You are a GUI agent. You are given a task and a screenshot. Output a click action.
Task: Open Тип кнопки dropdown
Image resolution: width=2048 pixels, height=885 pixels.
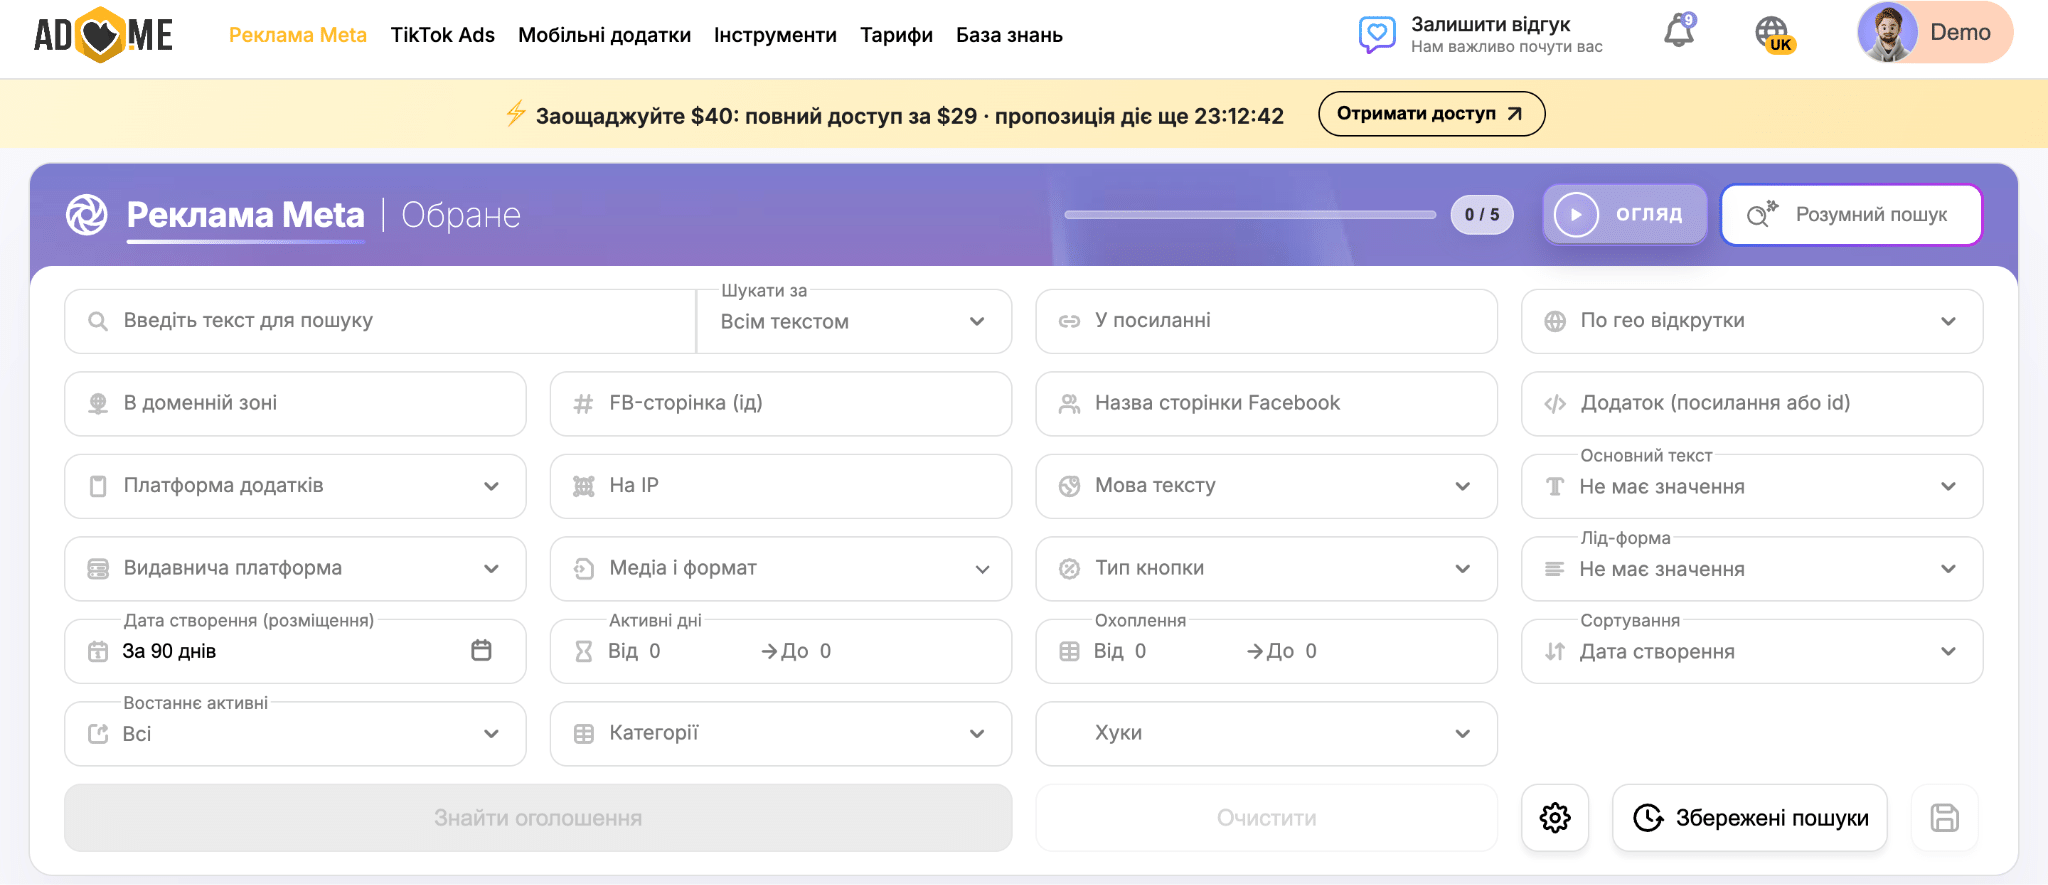coord(1266,568)
